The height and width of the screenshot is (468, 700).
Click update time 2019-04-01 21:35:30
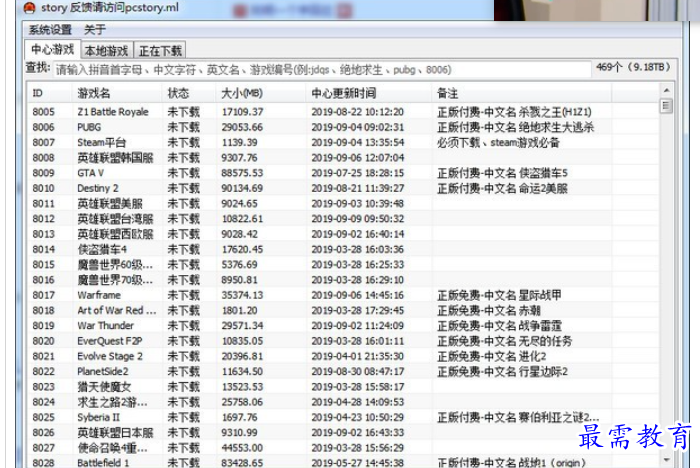[x=358, y=356]
